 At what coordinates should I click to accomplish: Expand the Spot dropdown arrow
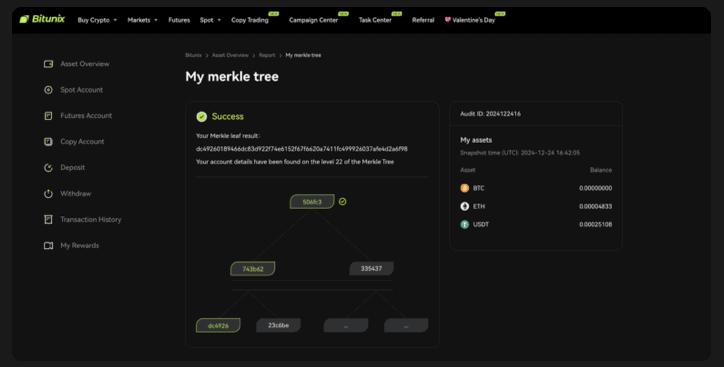click(x=219, y=20)
